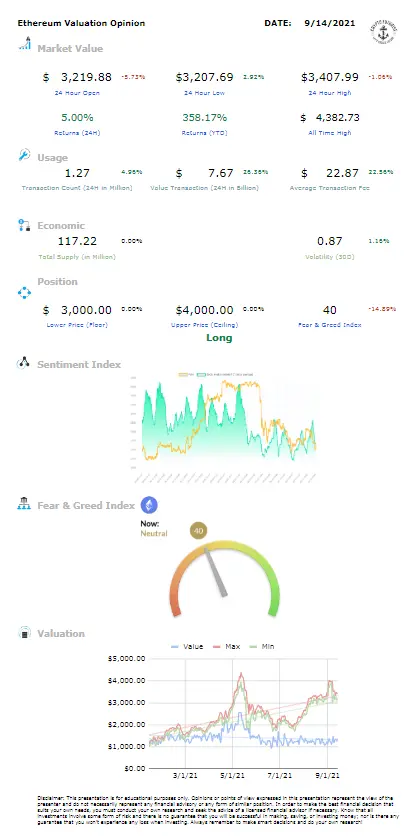Click the Returns (24H) label
Screen dimensions: 420x840
[x=77, y=132]
